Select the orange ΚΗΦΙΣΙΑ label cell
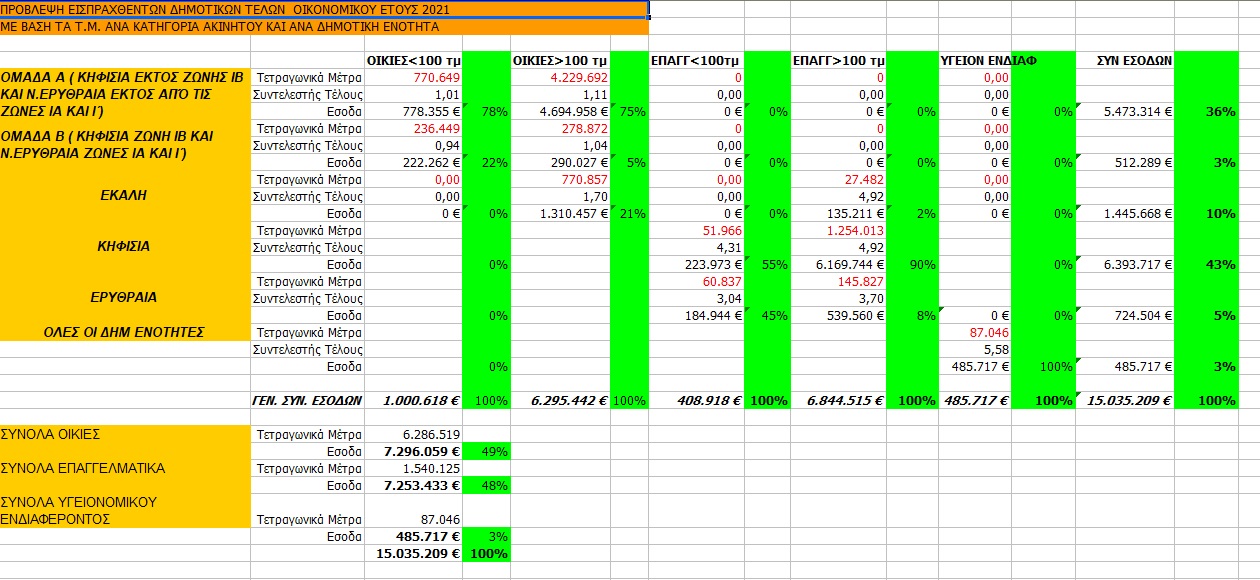Screen dimensions: 1260x580 (124, 246)
